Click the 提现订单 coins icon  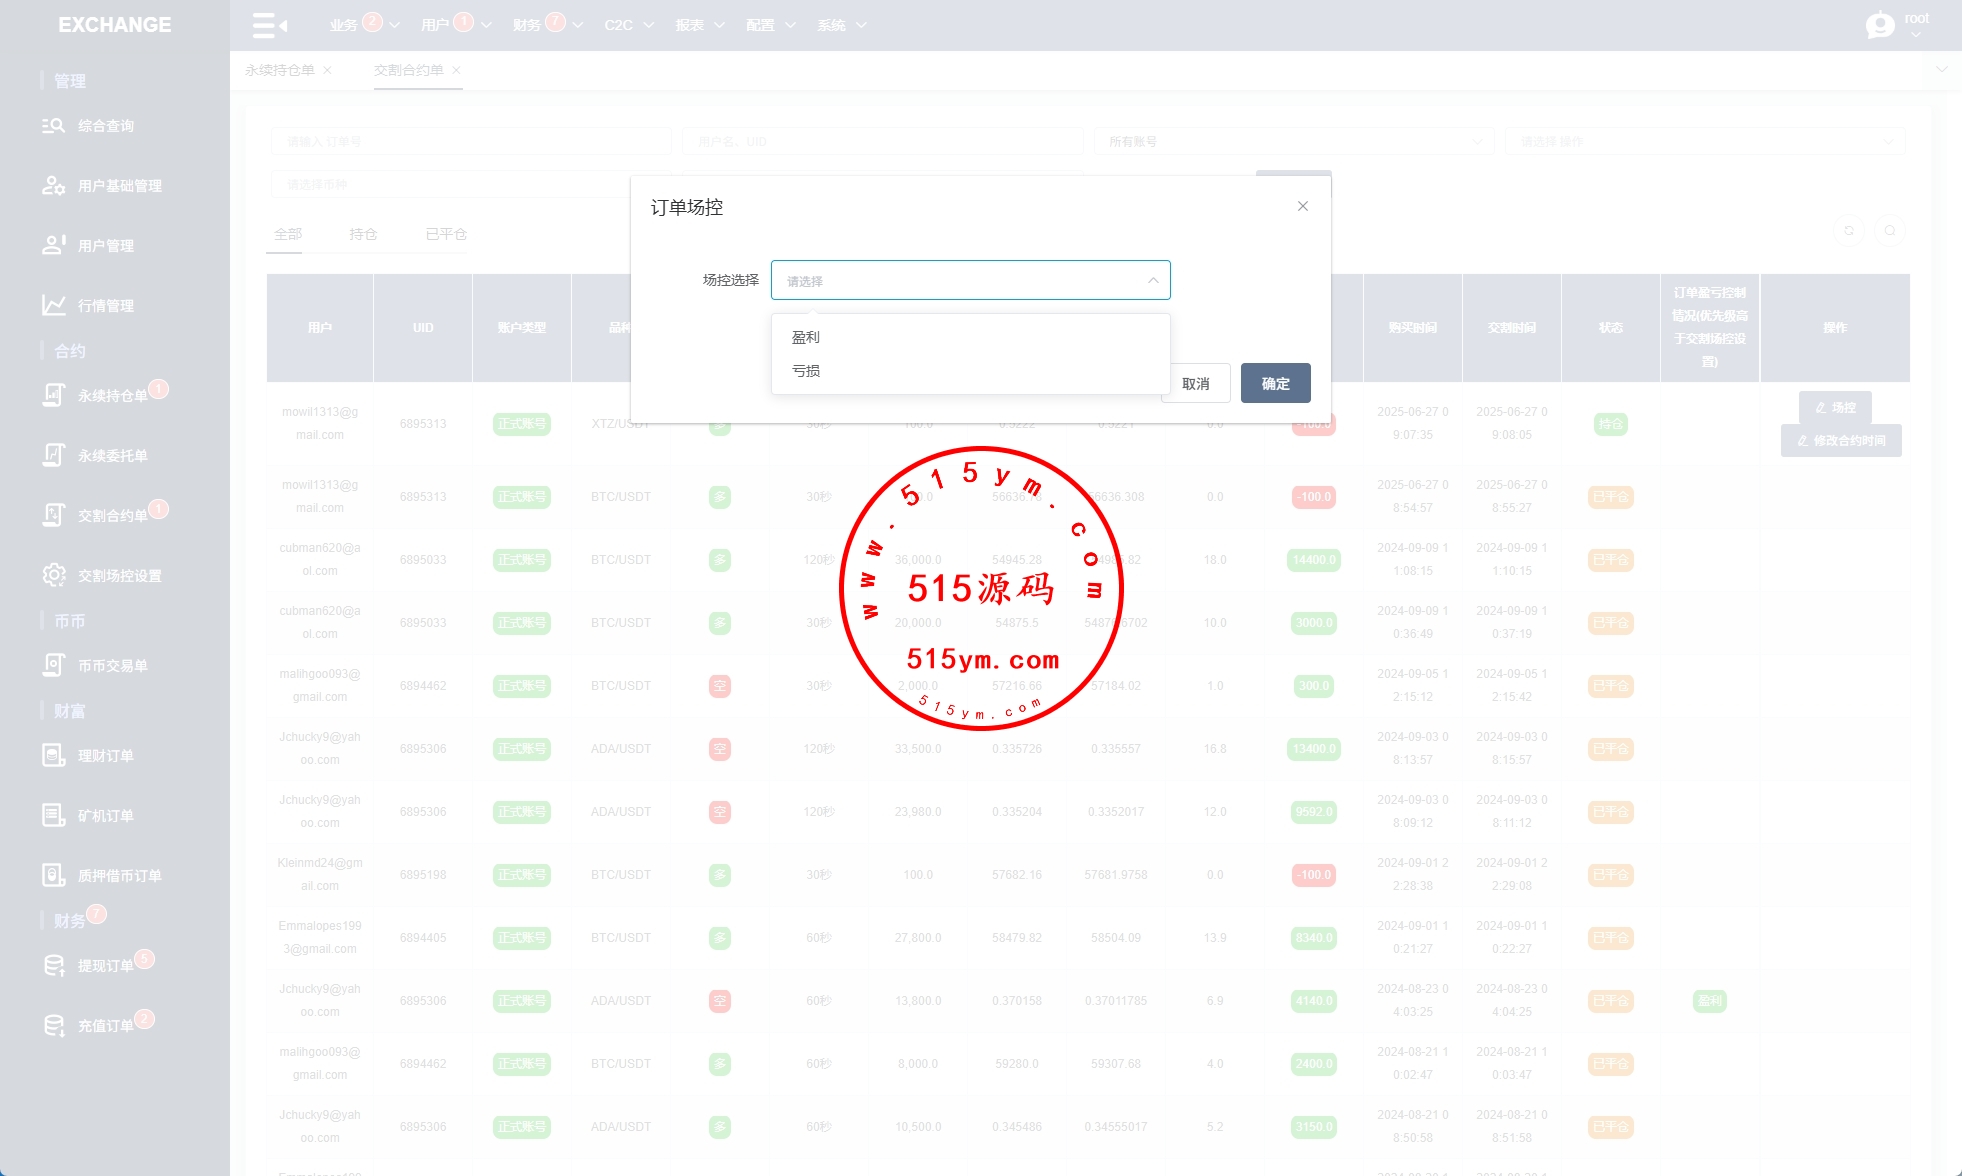click(53, 965)
